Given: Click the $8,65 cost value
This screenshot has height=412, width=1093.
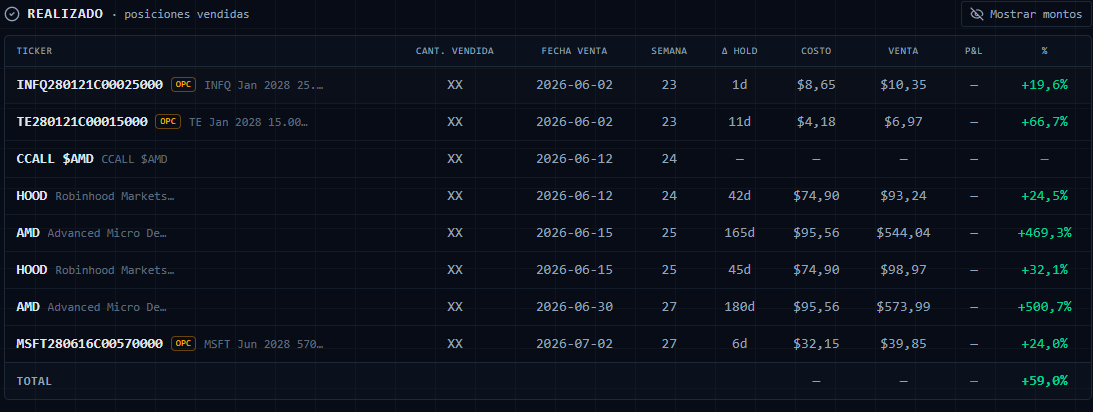Looking at the screenshot, I should tap(816, 84).
